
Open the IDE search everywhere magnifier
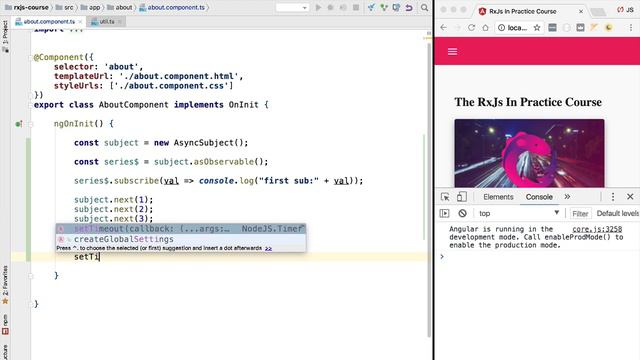point(424,7)
